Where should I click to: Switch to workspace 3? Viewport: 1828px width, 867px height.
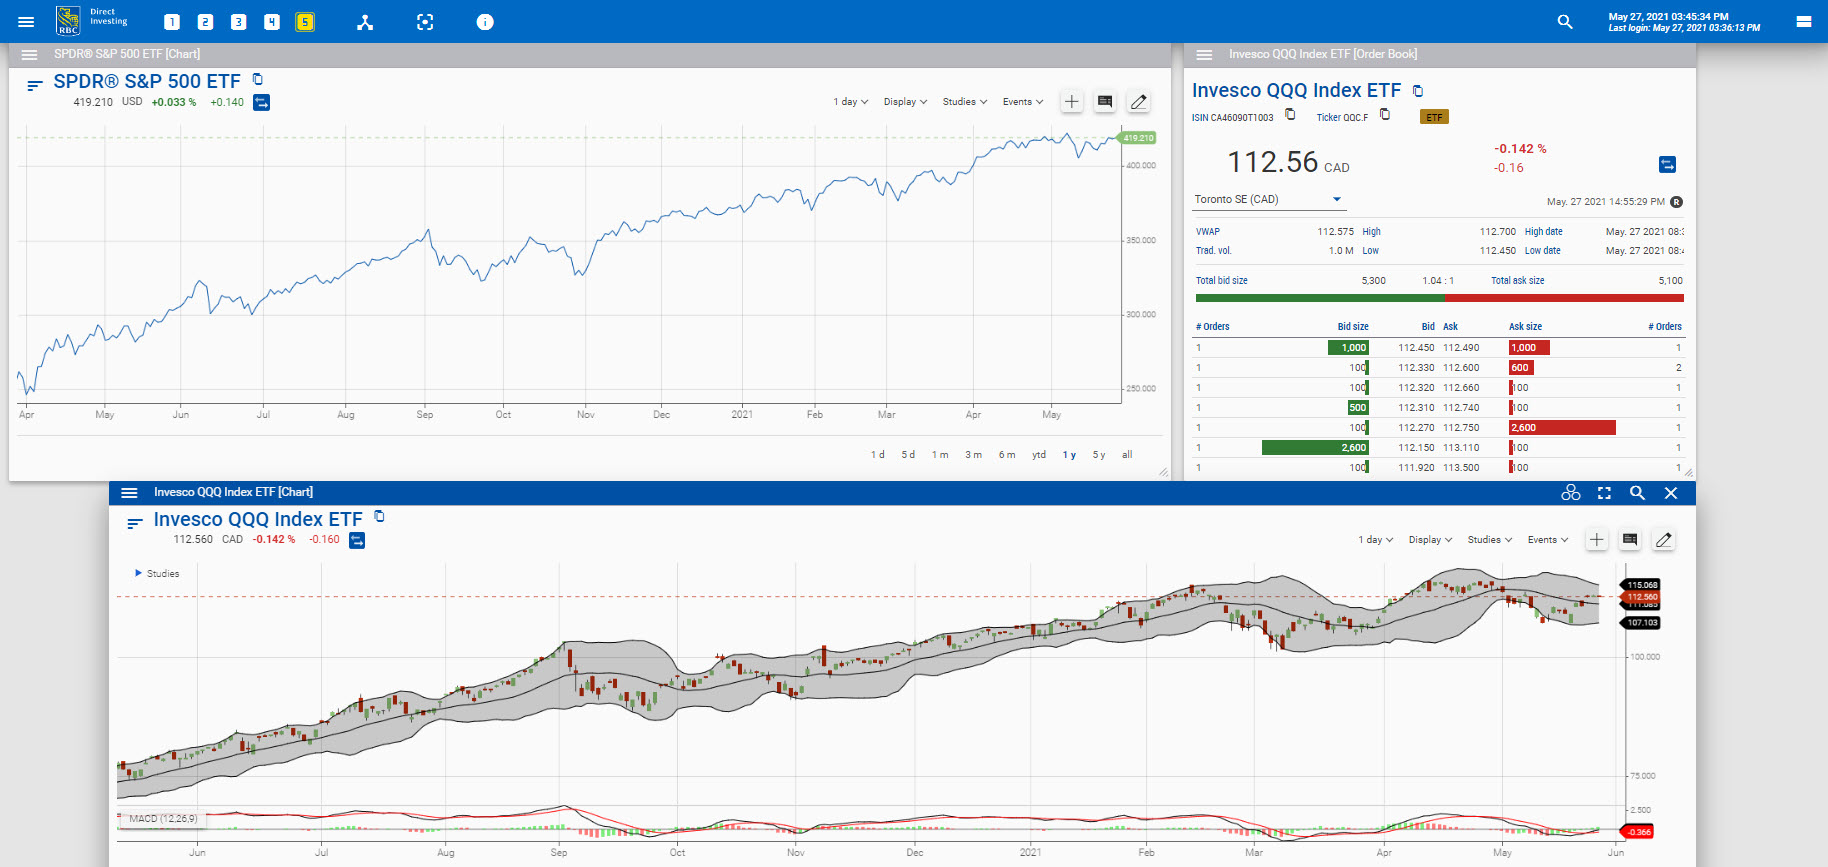(238, 22)
